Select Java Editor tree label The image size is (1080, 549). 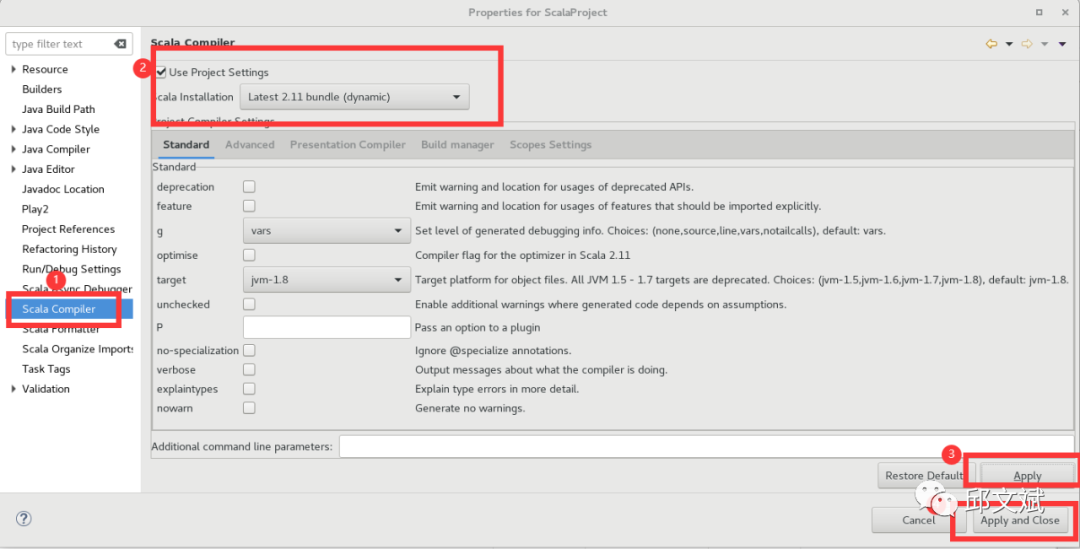(48, 169)
